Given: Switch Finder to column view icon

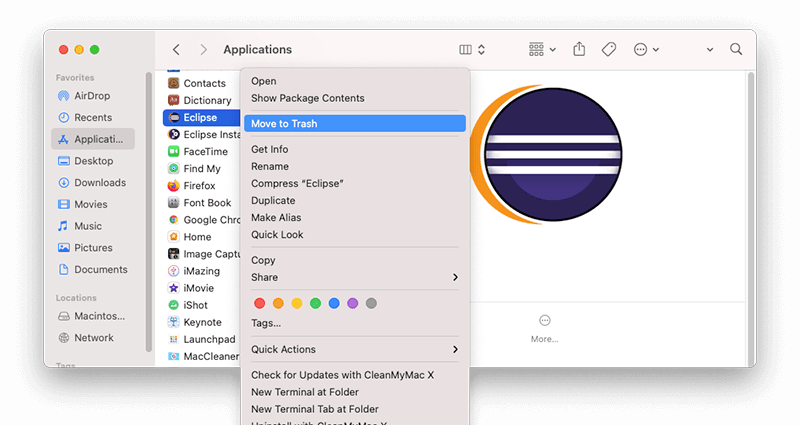Looking at the screenshot, I should (x=465, y=49).
